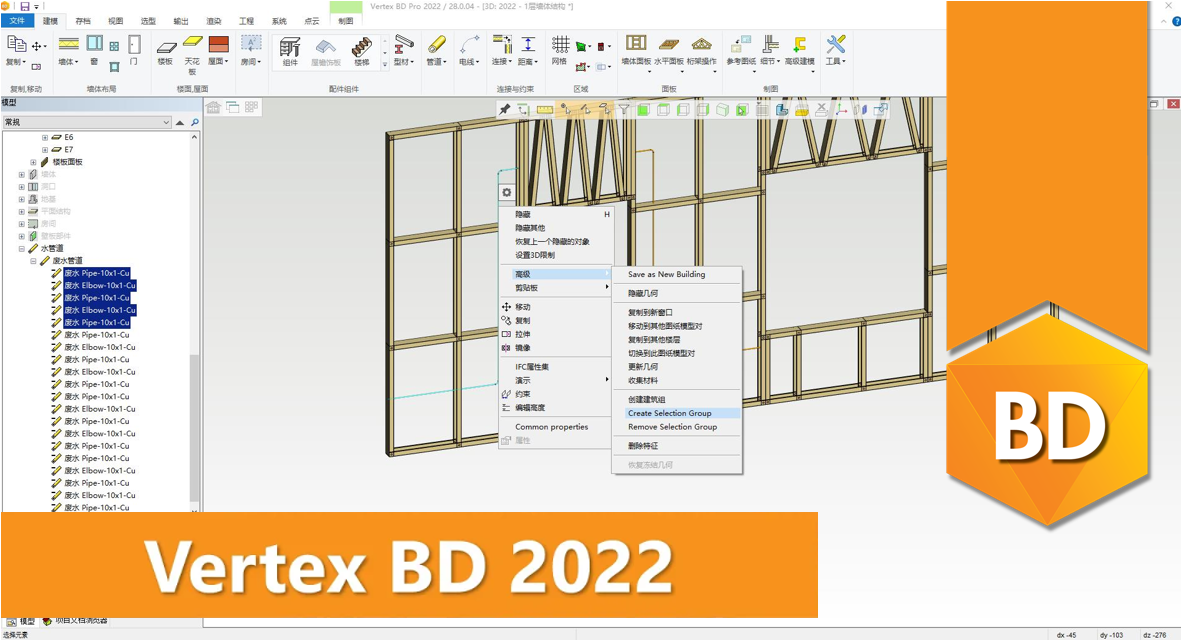Image resolution: width=1182 pixels, height=642 pixels.
Task: Expand the 墙体 node in model tree
Action: [x=22, y=174]
